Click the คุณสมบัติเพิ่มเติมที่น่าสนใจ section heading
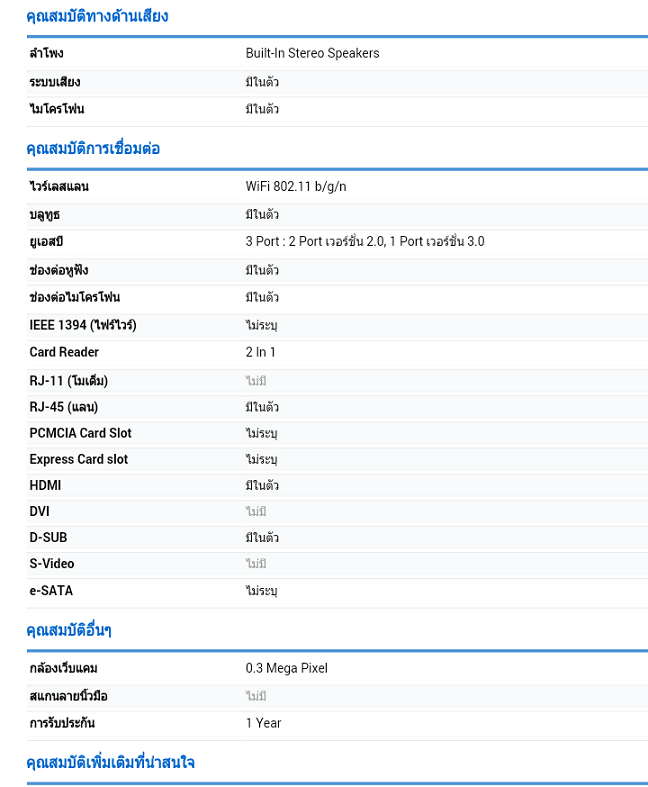648x787 pixels. [x=110, y=763]
